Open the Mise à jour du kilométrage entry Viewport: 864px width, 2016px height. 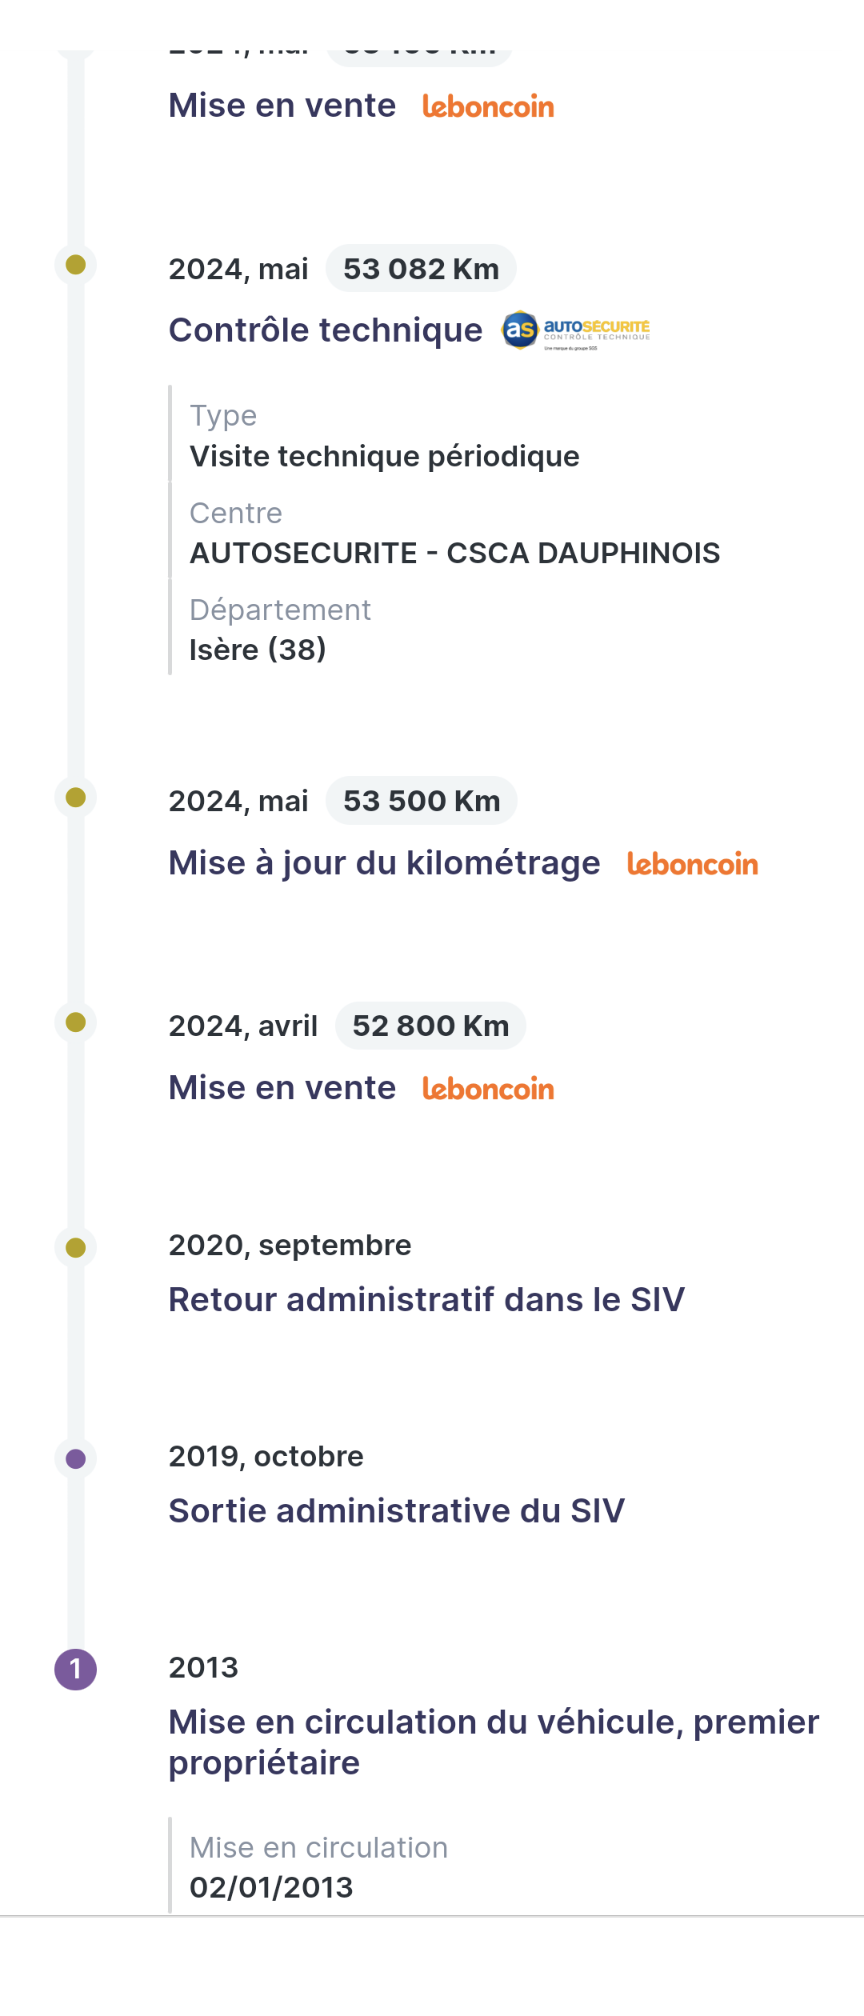tap(384, 863)
